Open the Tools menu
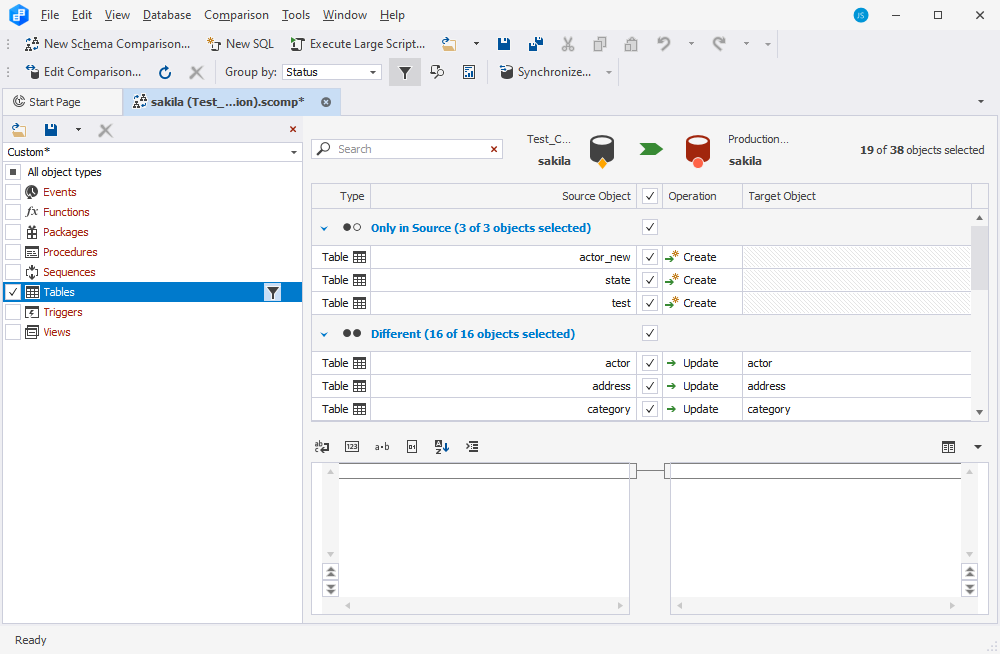This screenshot has width=1000, height=654. (296, 15)
